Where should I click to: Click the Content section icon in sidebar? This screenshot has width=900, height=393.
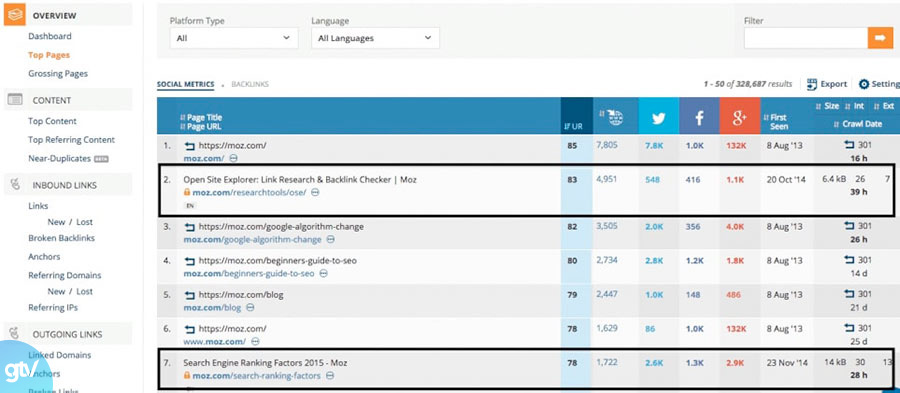[x=14, y=100]
